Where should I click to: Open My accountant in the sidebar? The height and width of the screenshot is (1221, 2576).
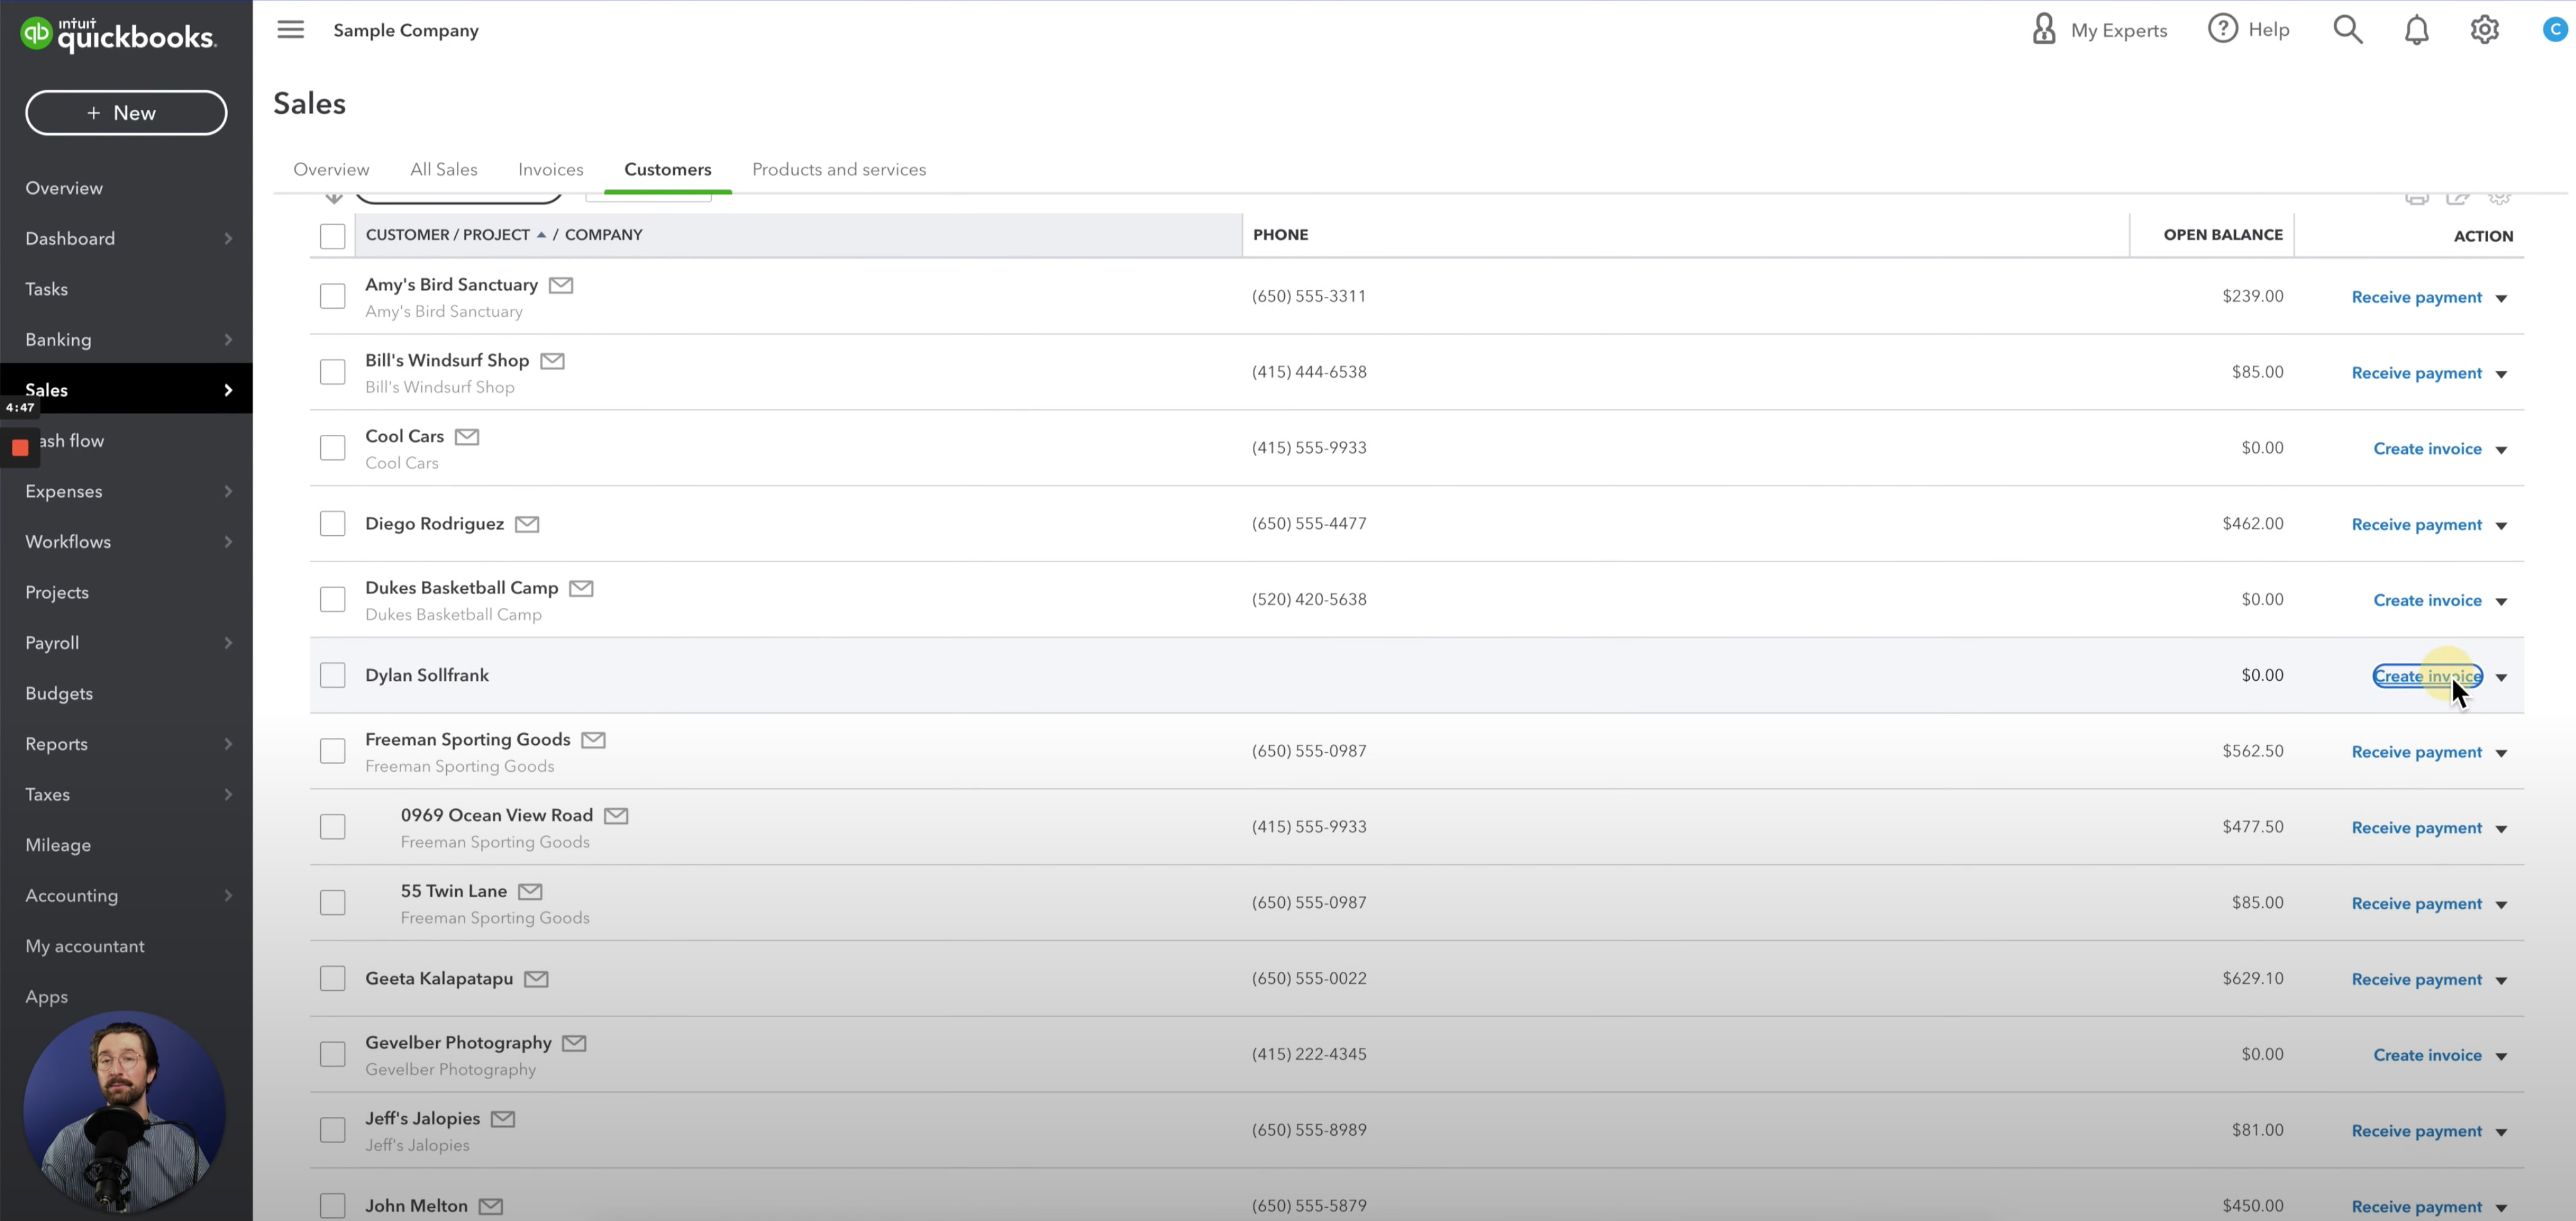point(85,947)
